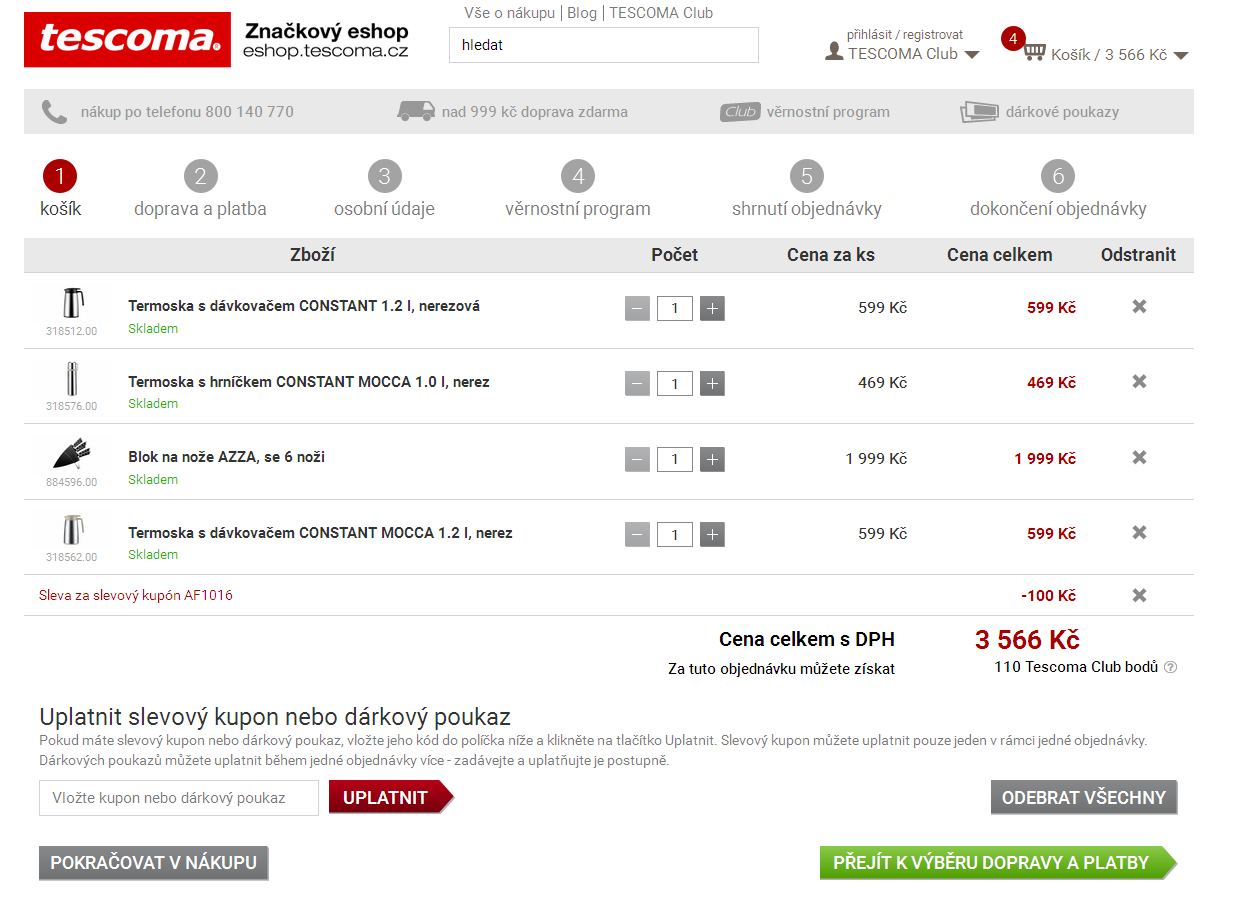This screenshot has height=899, width=1237.
Task: Click quantity field for Termoska CONSTANT 1.2 l nerezová
Action: (675, 308)
